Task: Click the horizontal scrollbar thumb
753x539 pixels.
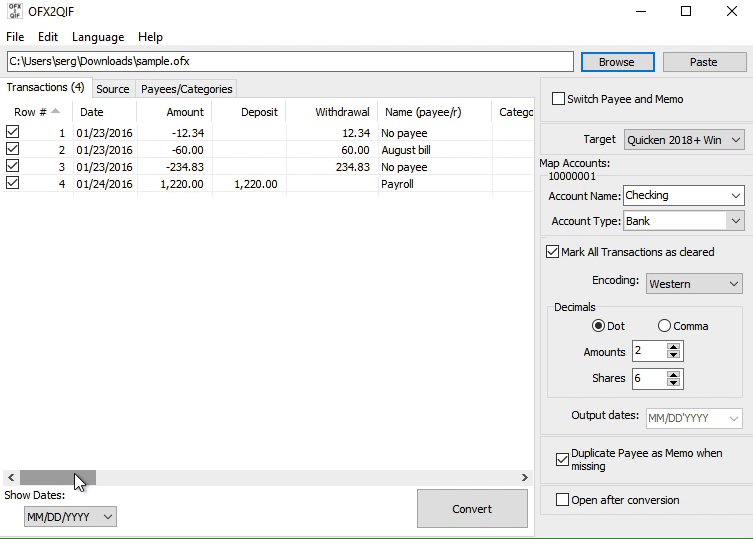Action: click(x=58, y=478)
